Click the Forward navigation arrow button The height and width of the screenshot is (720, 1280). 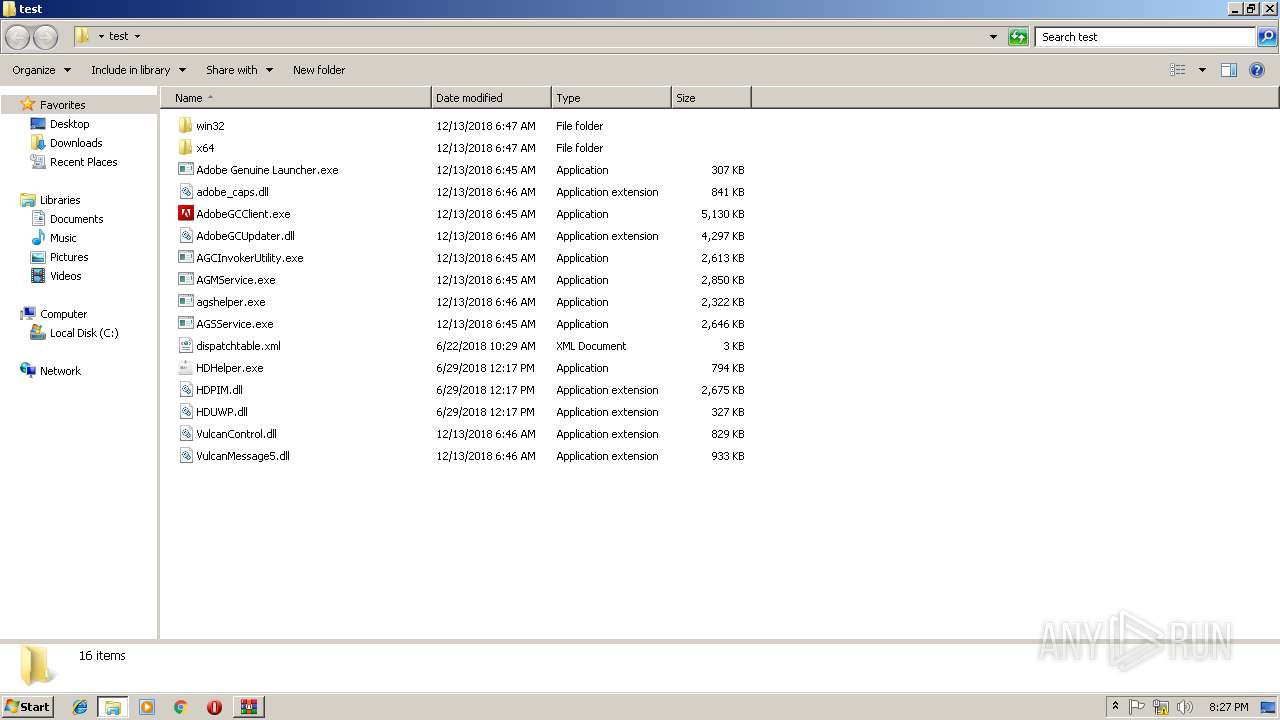coord(46,37)
